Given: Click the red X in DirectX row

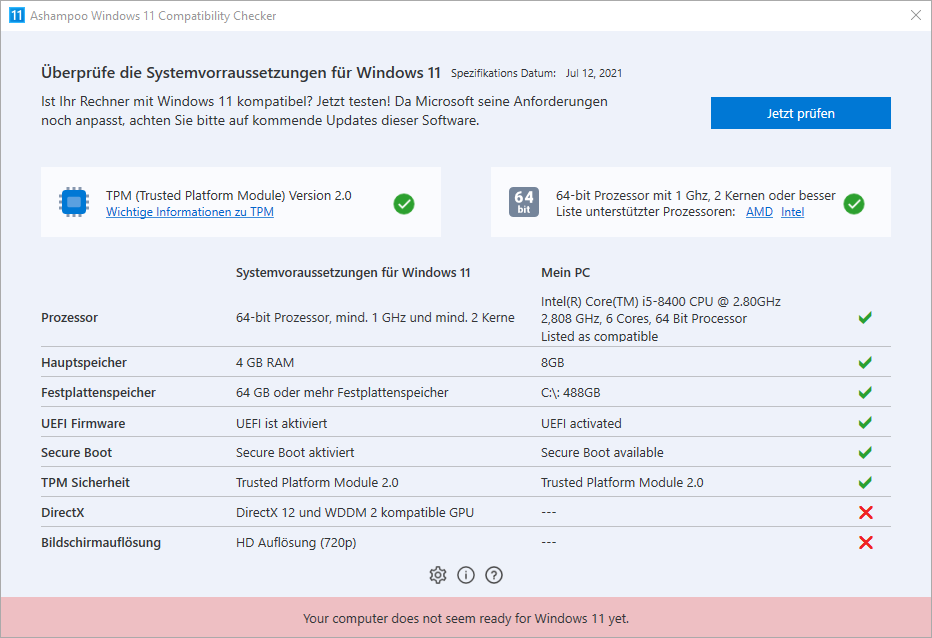Looking at the screenshot, I should [866, 513].
